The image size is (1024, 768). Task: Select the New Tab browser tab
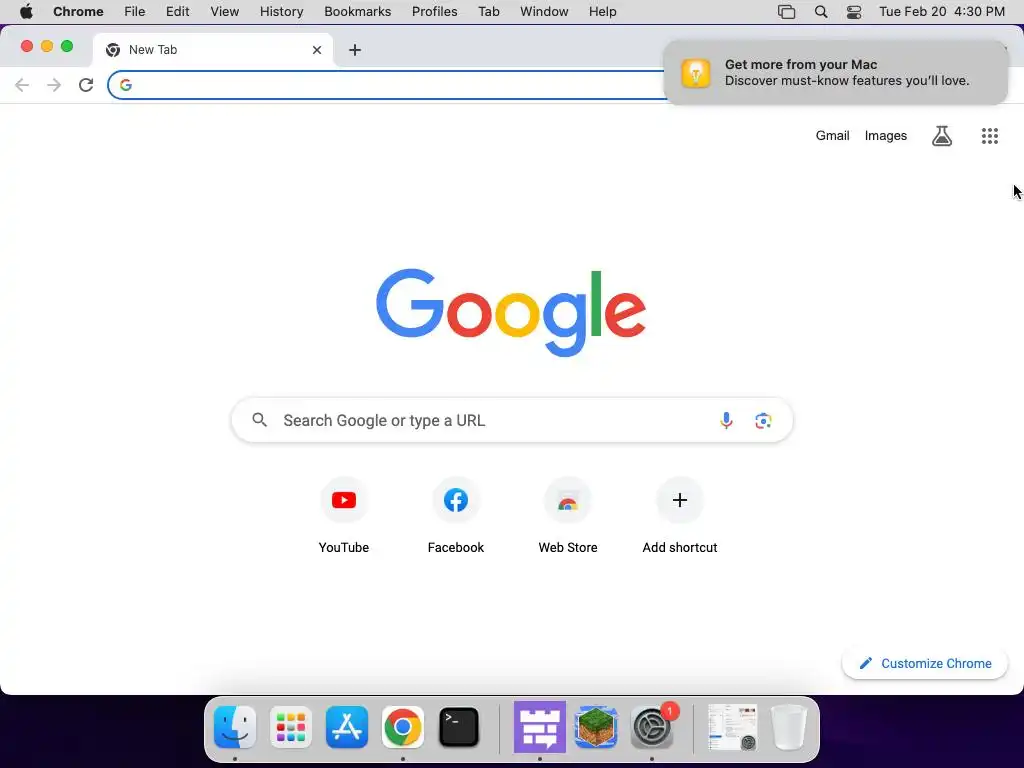(x=212, y=50)
